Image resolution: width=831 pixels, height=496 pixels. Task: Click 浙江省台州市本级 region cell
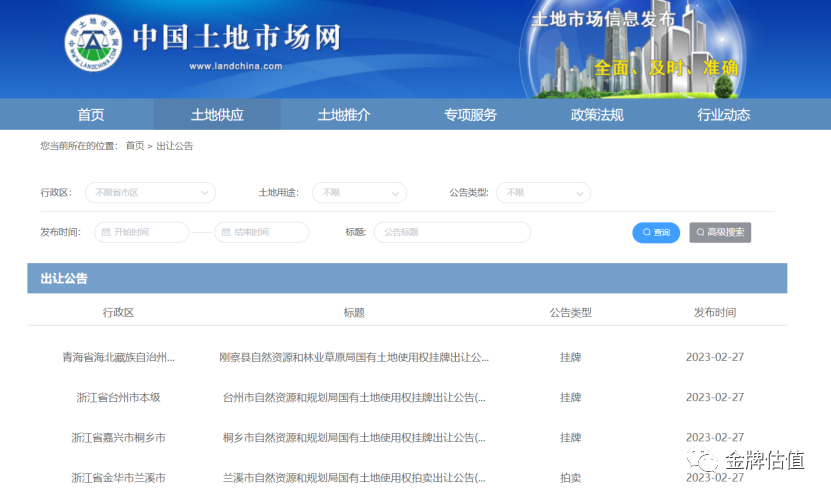coord(118,397)
